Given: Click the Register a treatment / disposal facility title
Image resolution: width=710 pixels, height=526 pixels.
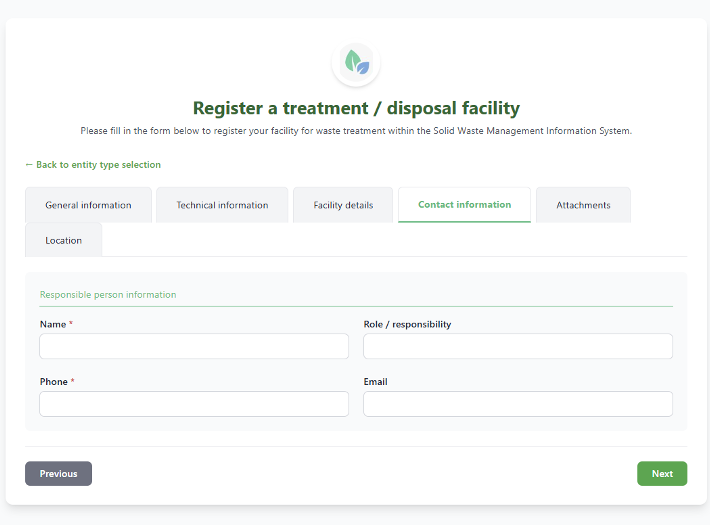Looking at the screenshot, I should 356,108.
